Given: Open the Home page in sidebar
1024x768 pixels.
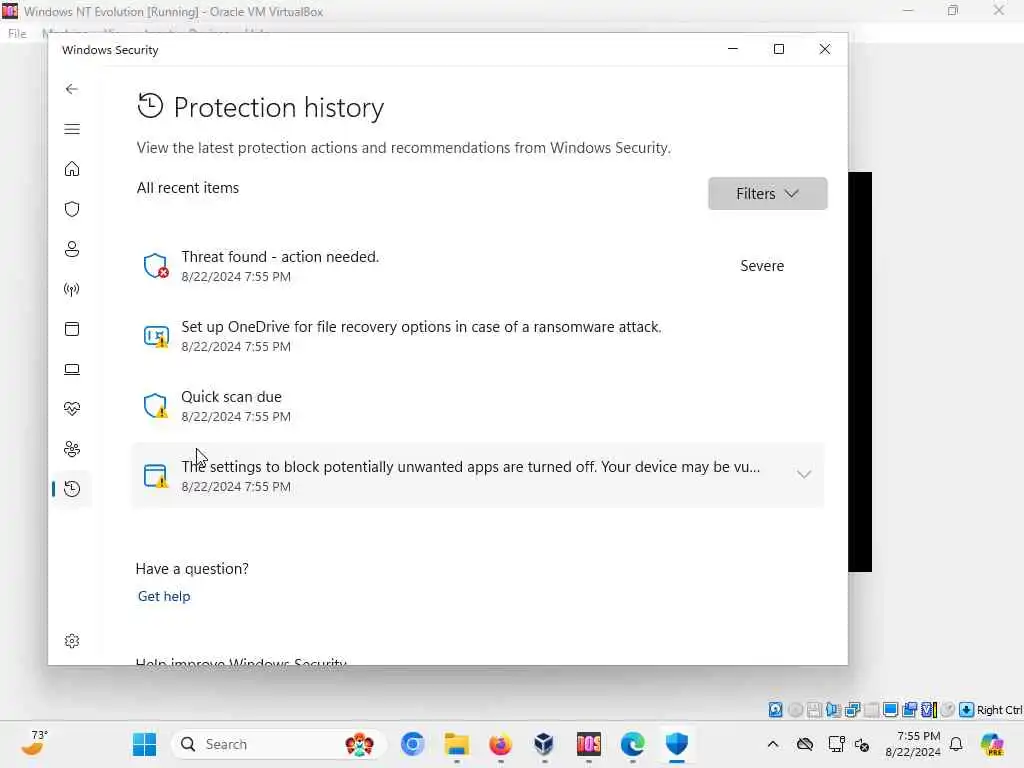Looking at the screenshot, I should click(72, 169).
